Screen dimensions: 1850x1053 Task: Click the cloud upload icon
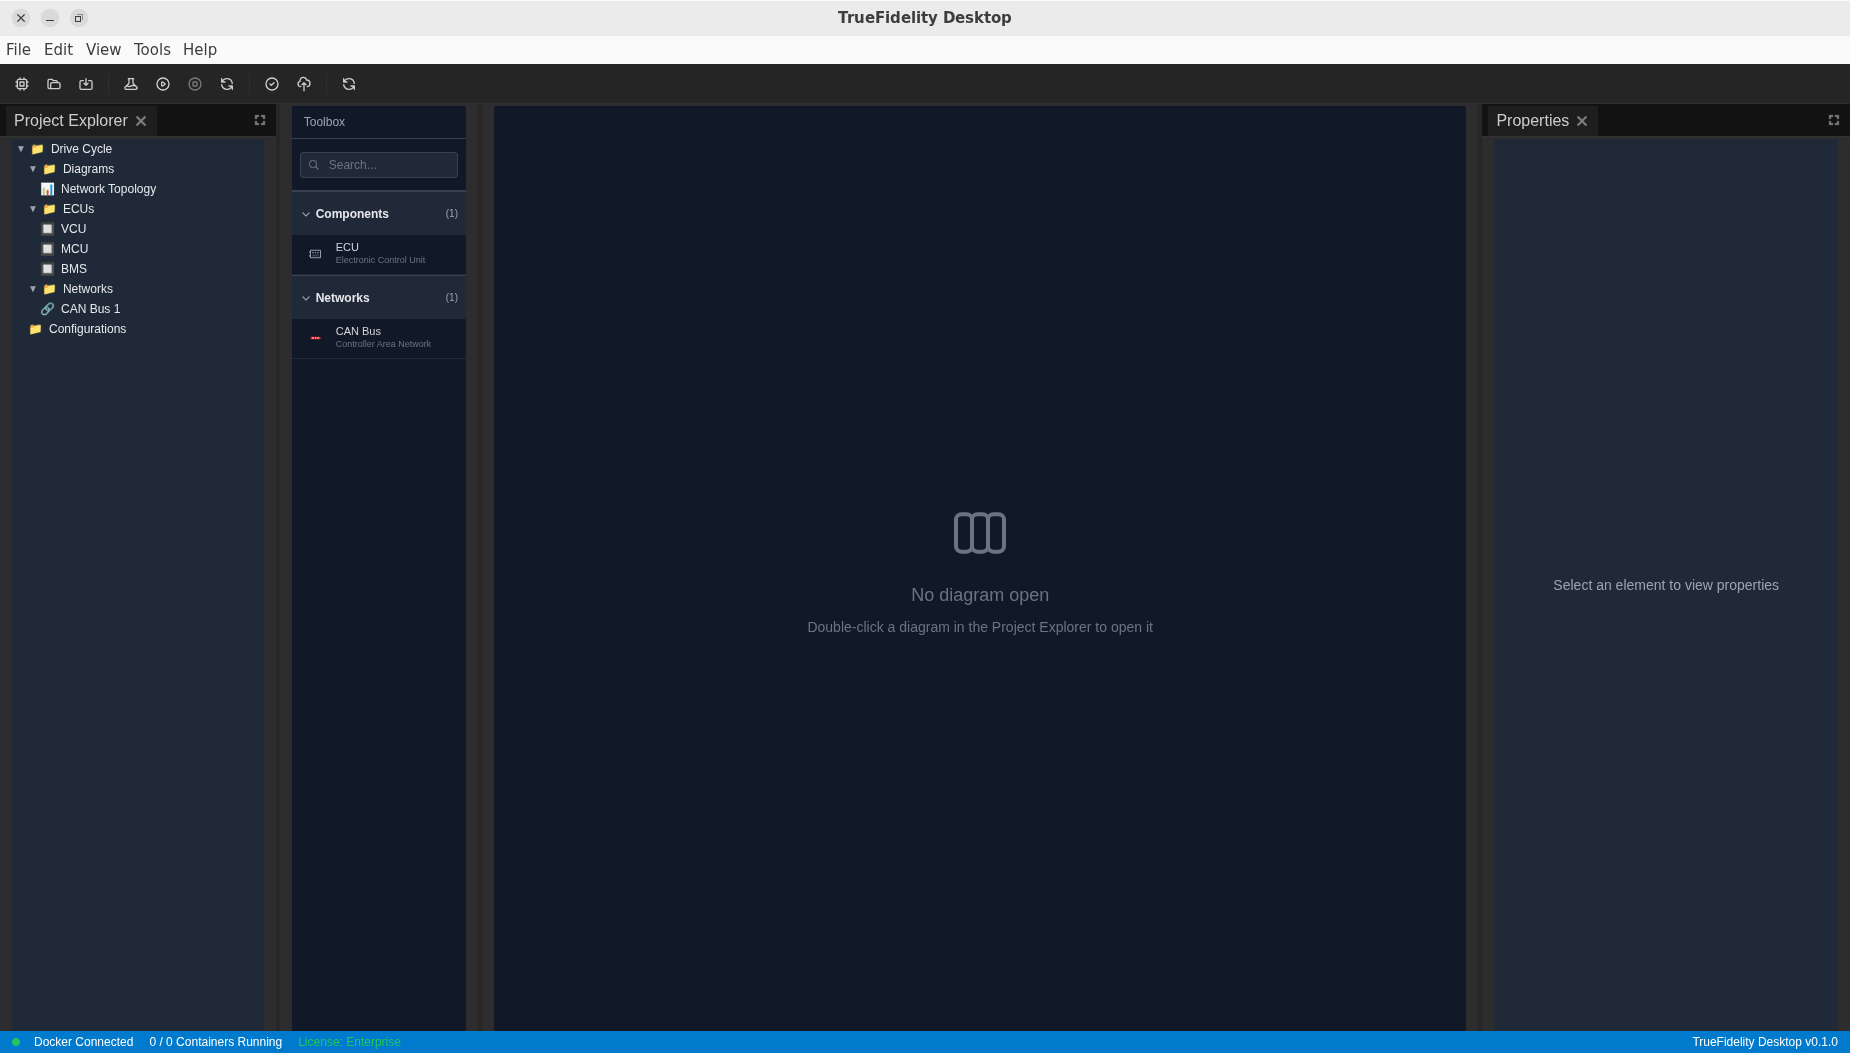304,84
